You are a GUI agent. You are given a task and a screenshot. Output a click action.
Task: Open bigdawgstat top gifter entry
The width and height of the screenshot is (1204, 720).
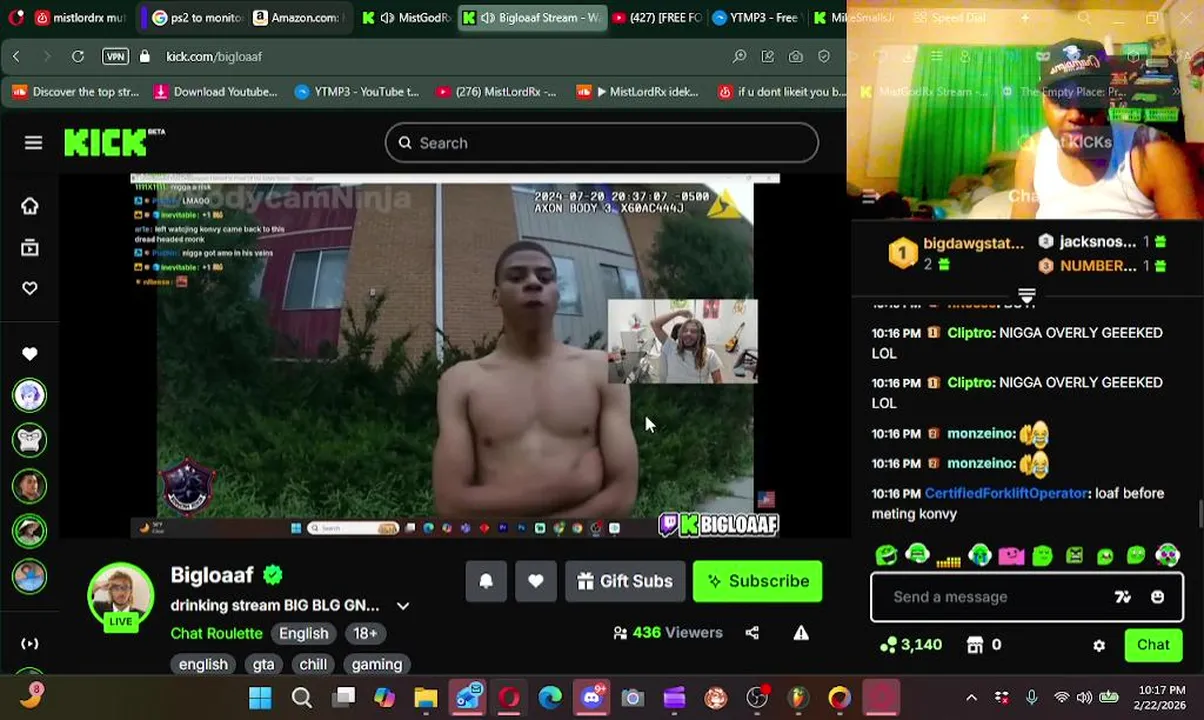[958, 253]
